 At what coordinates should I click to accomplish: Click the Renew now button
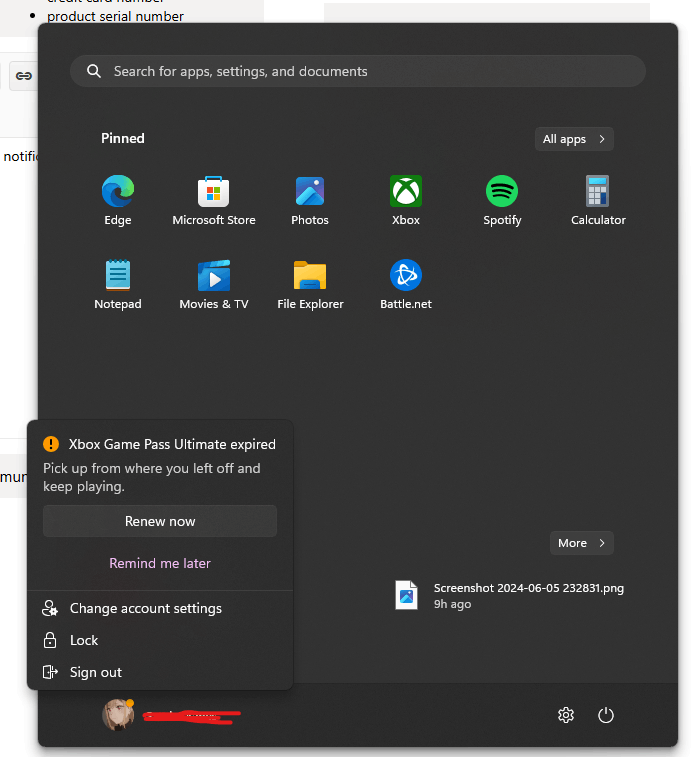tap(160, 521)
